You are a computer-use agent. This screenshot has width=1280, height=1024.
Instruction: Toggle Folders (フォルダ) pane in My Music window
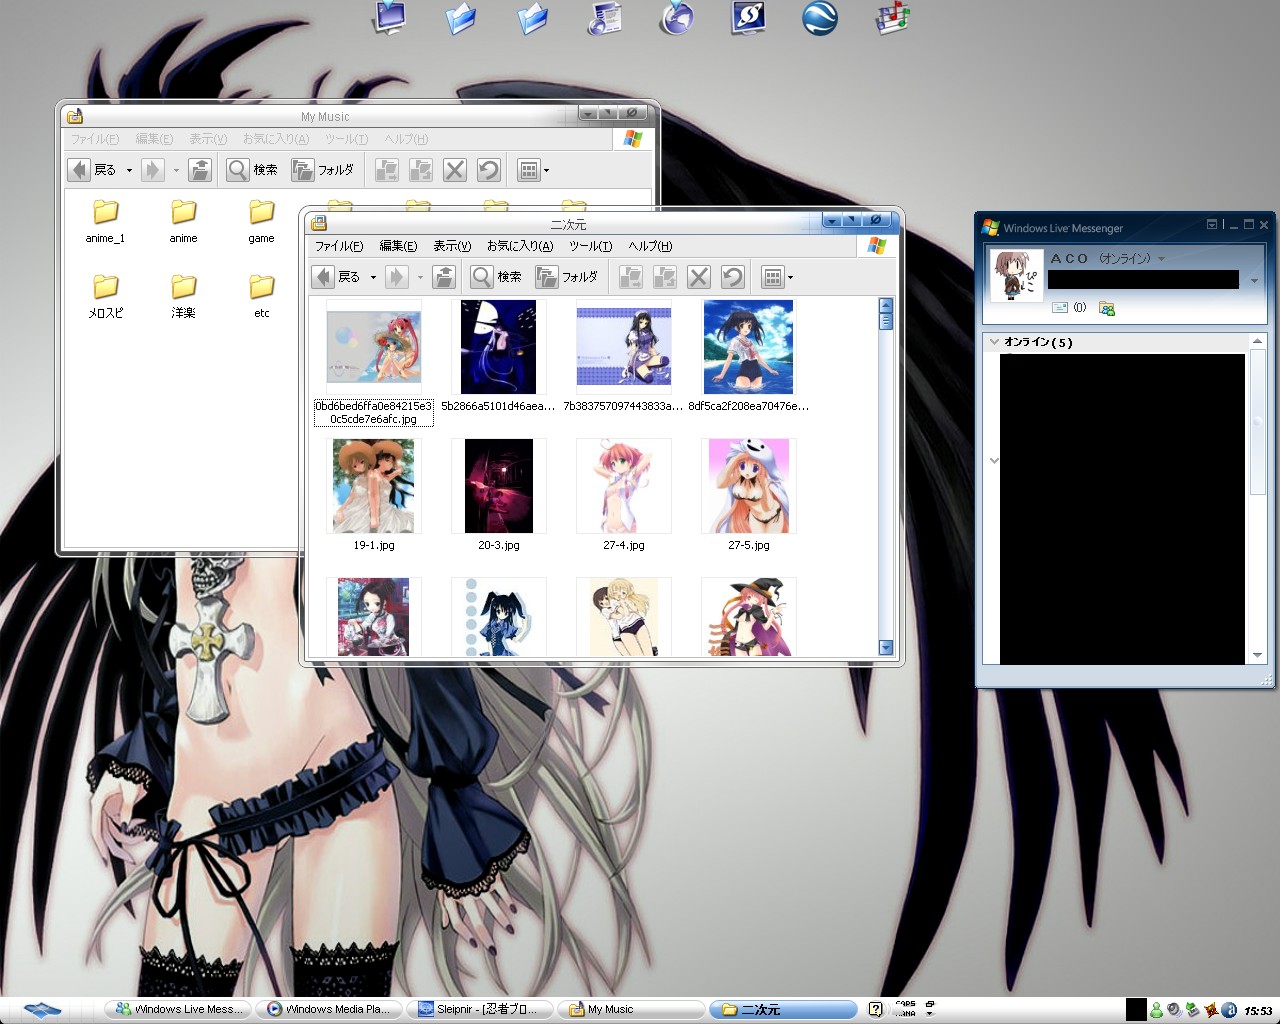[323, 170]
